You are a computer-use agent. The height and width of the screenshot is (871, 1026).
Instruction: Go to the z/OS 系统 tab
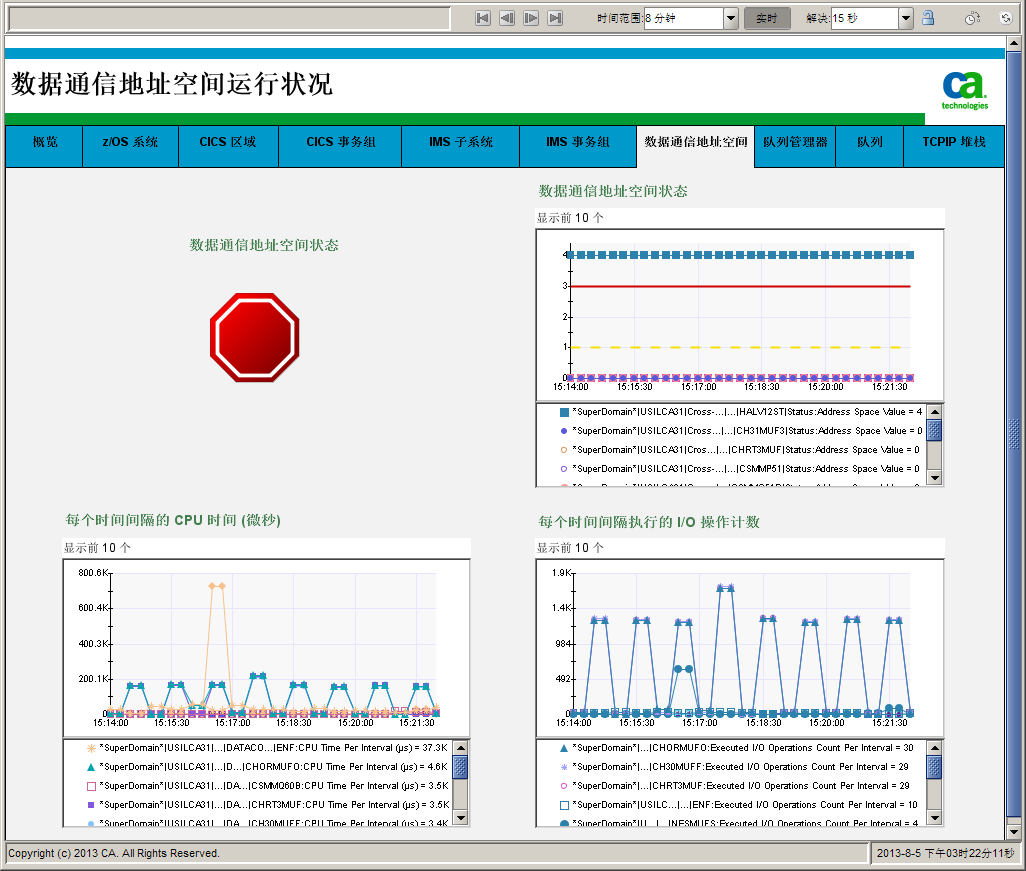tap(130, 142)
